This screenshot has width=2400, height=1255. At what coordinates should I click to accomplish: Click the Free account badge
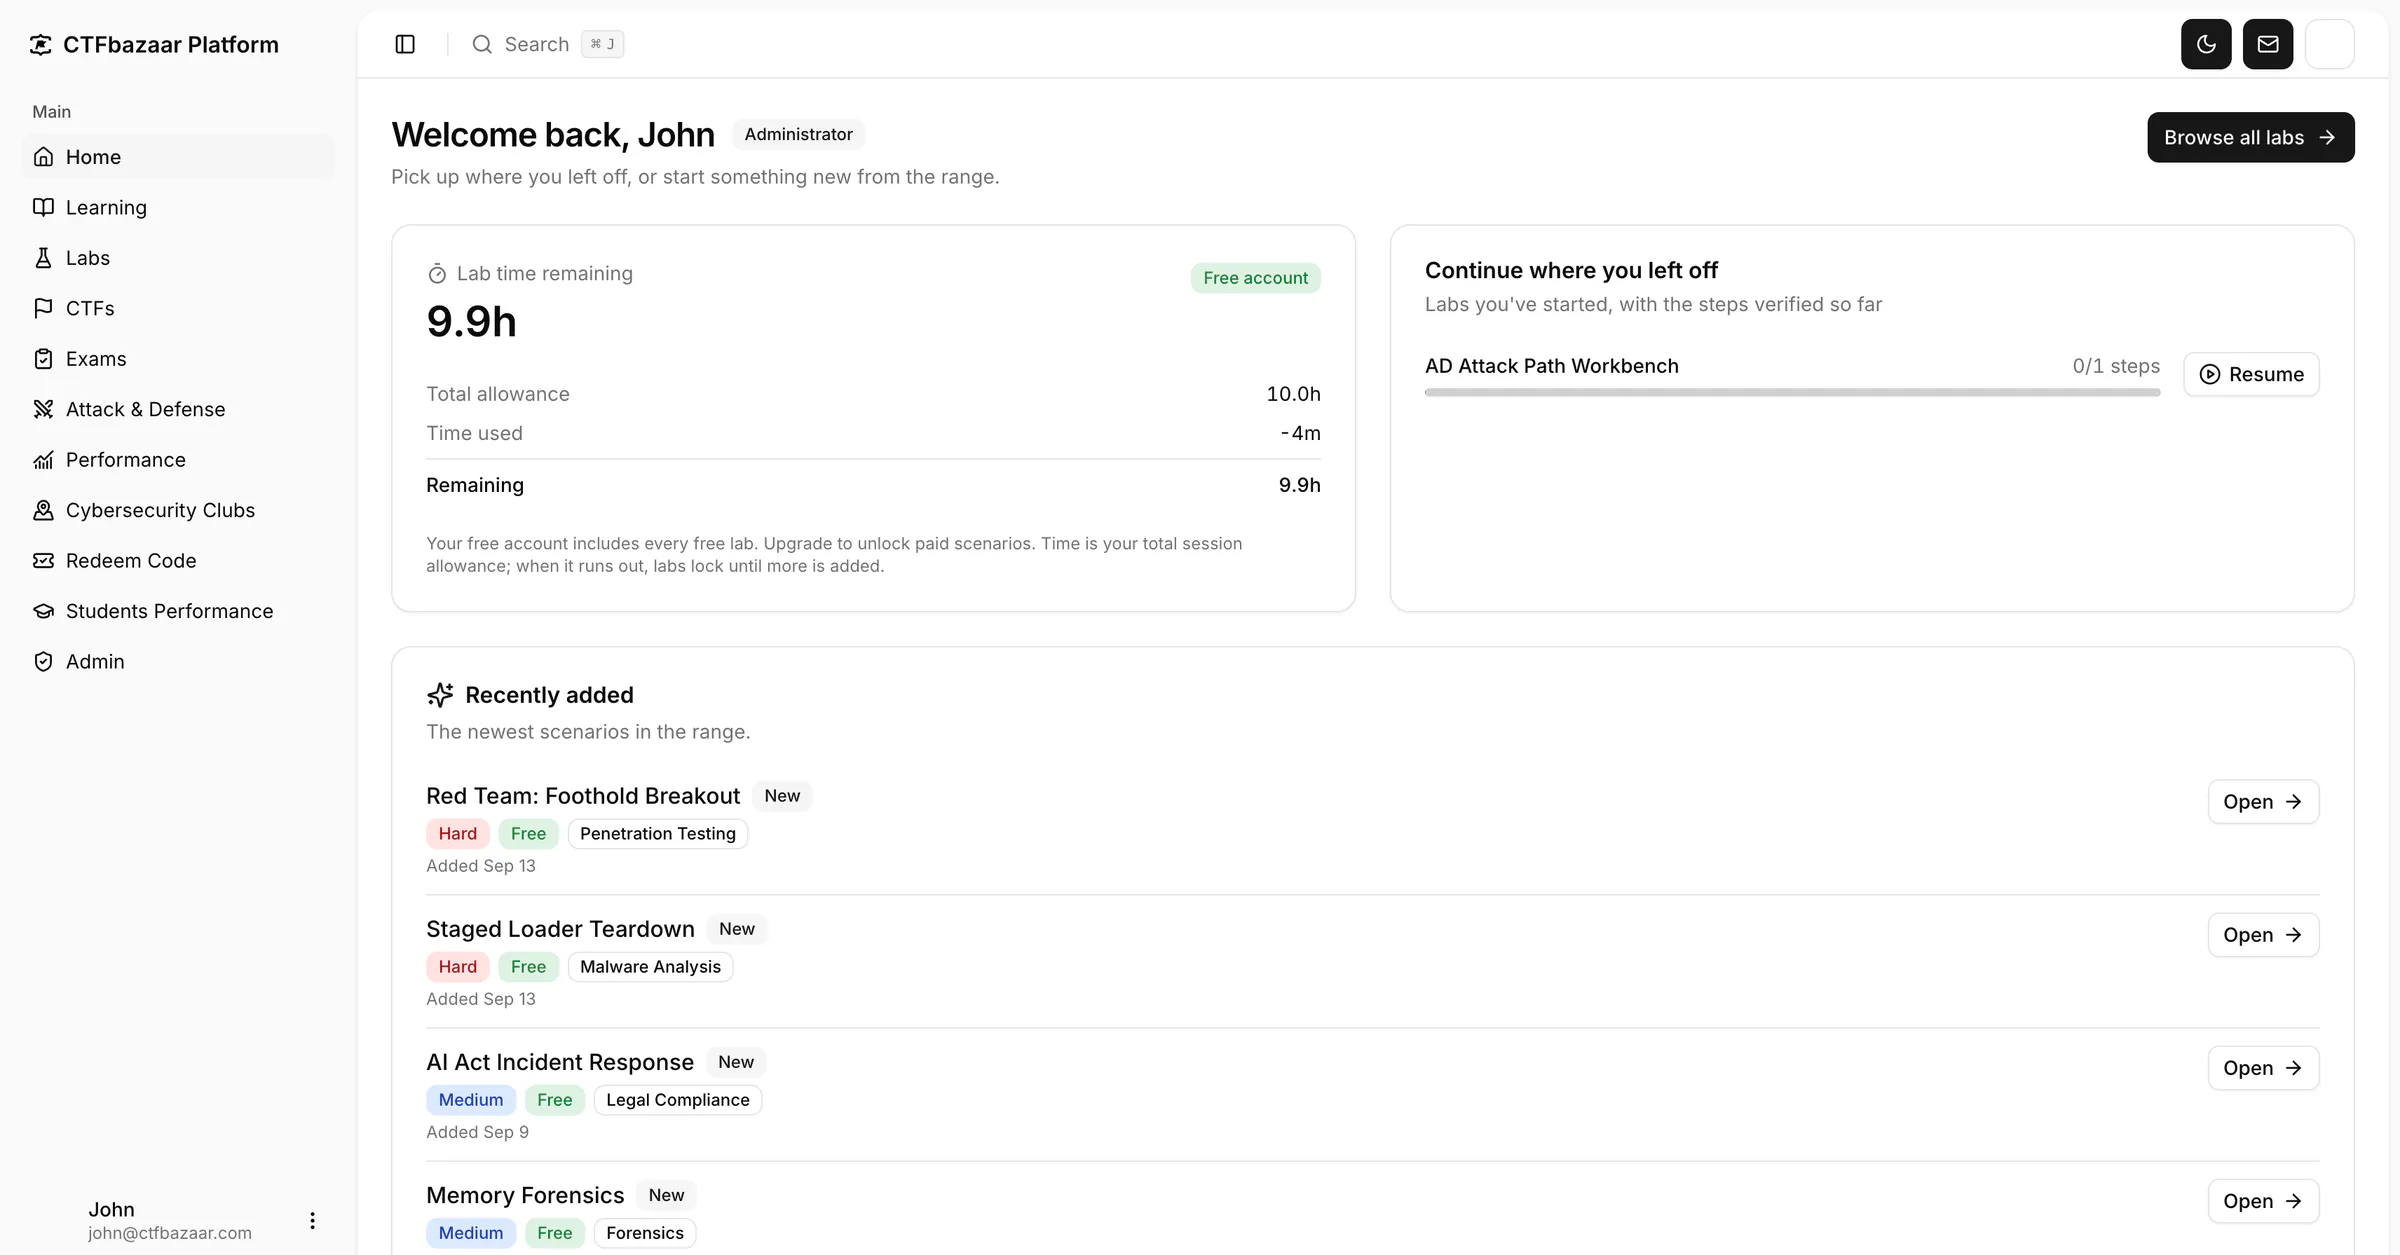click(x=1255, y=278)
